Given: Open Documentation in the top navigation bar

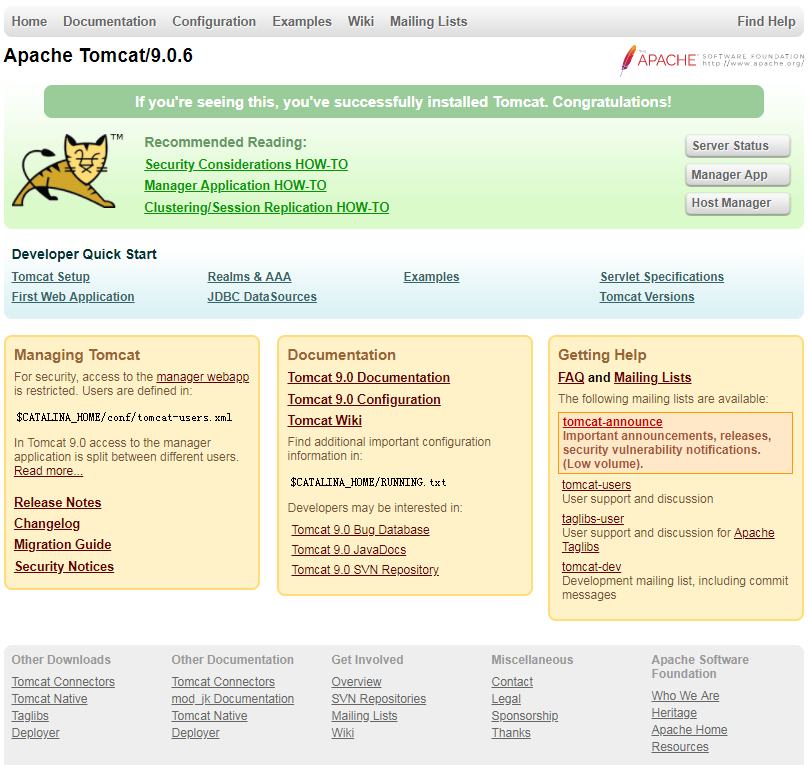Looking at the screenshot, I should 110,21.
